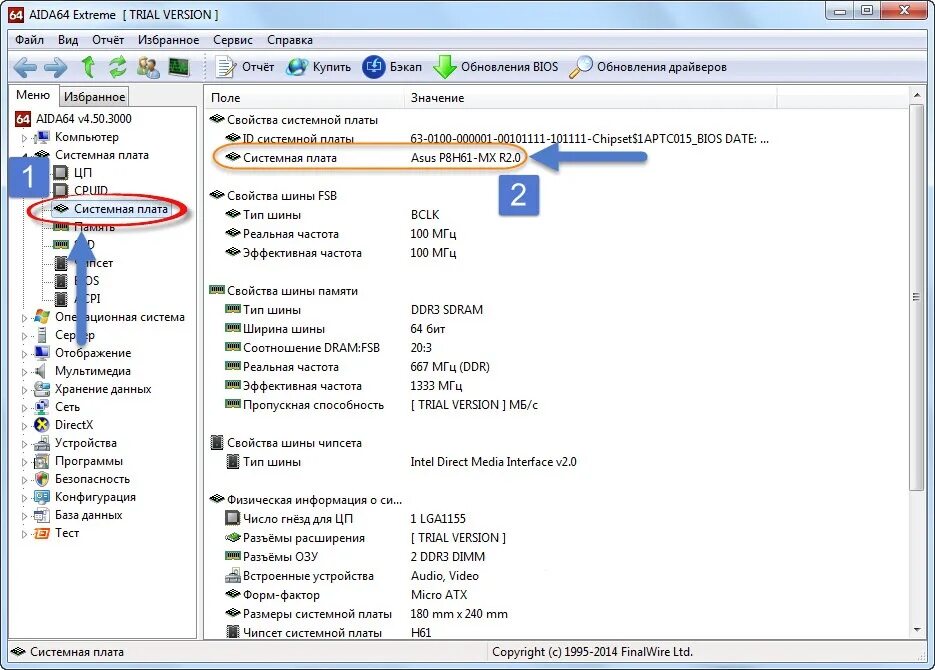Select the Intel Direct Media Interface v2.0 value
The image size is (935, 670).
(493, 462)
